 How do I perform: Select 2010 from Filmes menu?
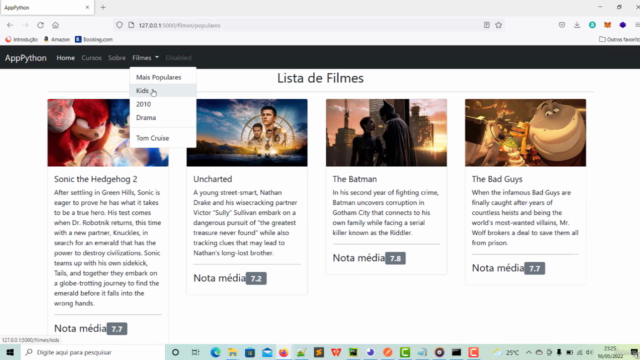(x=163, y=104)
